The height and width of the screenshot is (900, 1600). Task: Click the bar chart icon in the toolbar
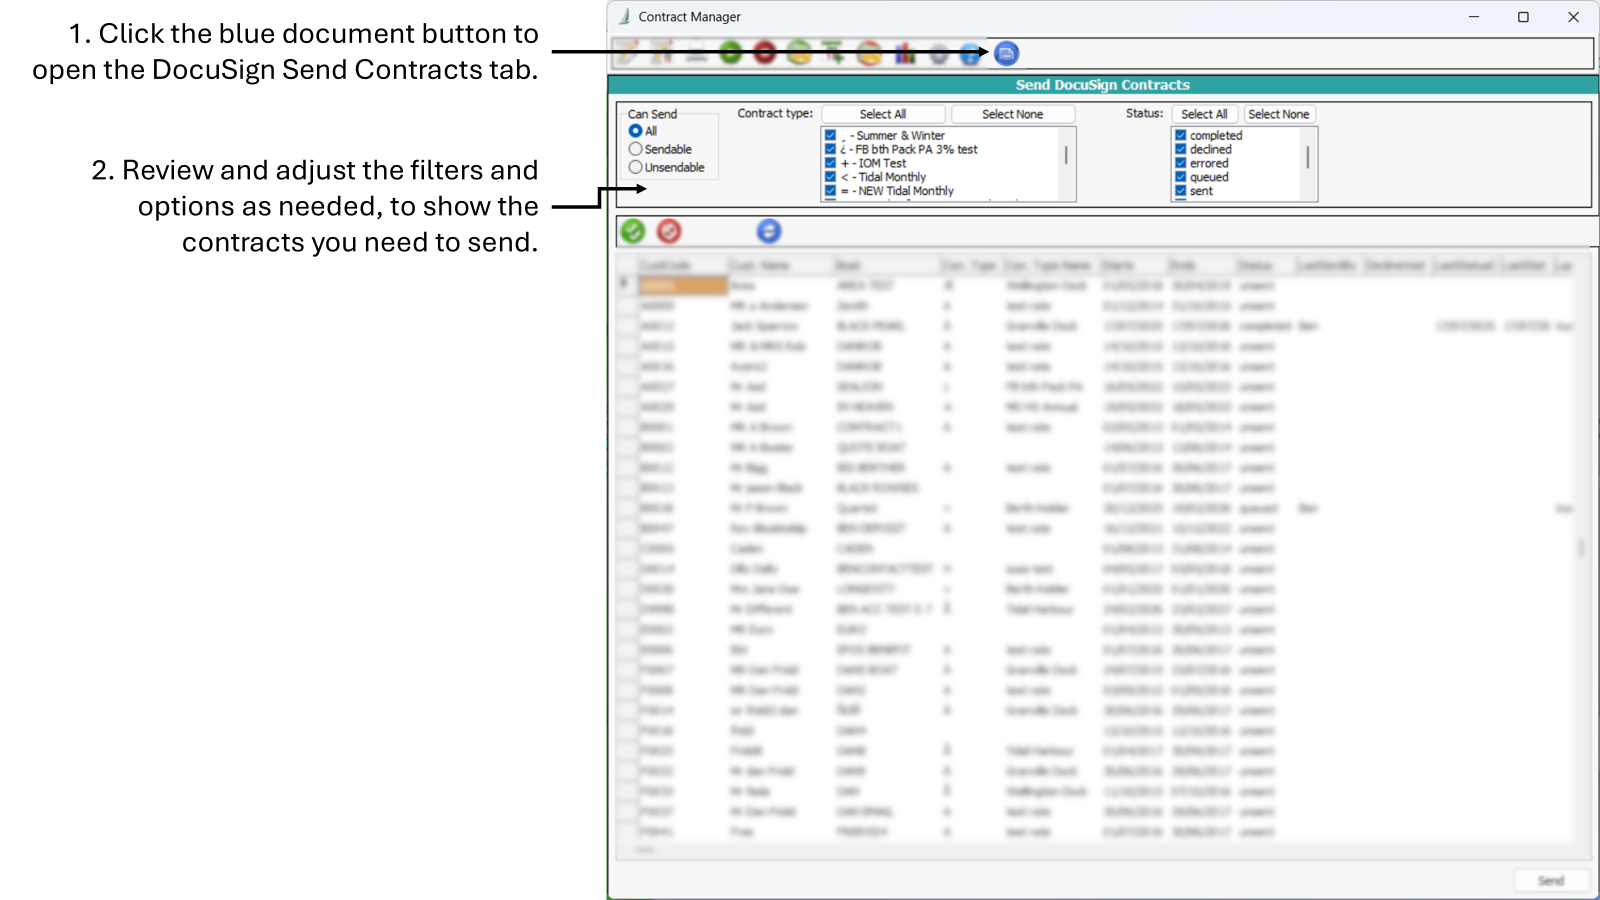pyautogui.click(x=904, y=54)
